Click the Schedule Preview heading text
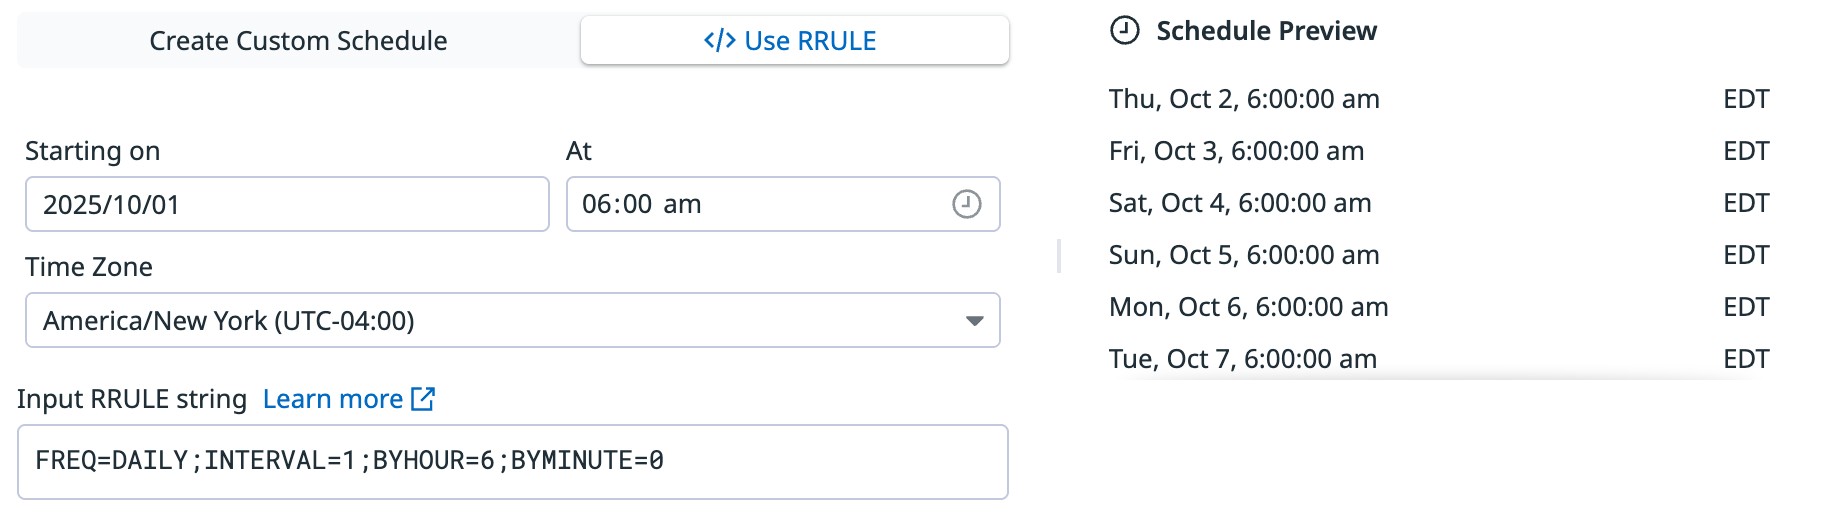Image resolution: width=1822 pixels, height=520 pixels. click(x=1266, y=31)
